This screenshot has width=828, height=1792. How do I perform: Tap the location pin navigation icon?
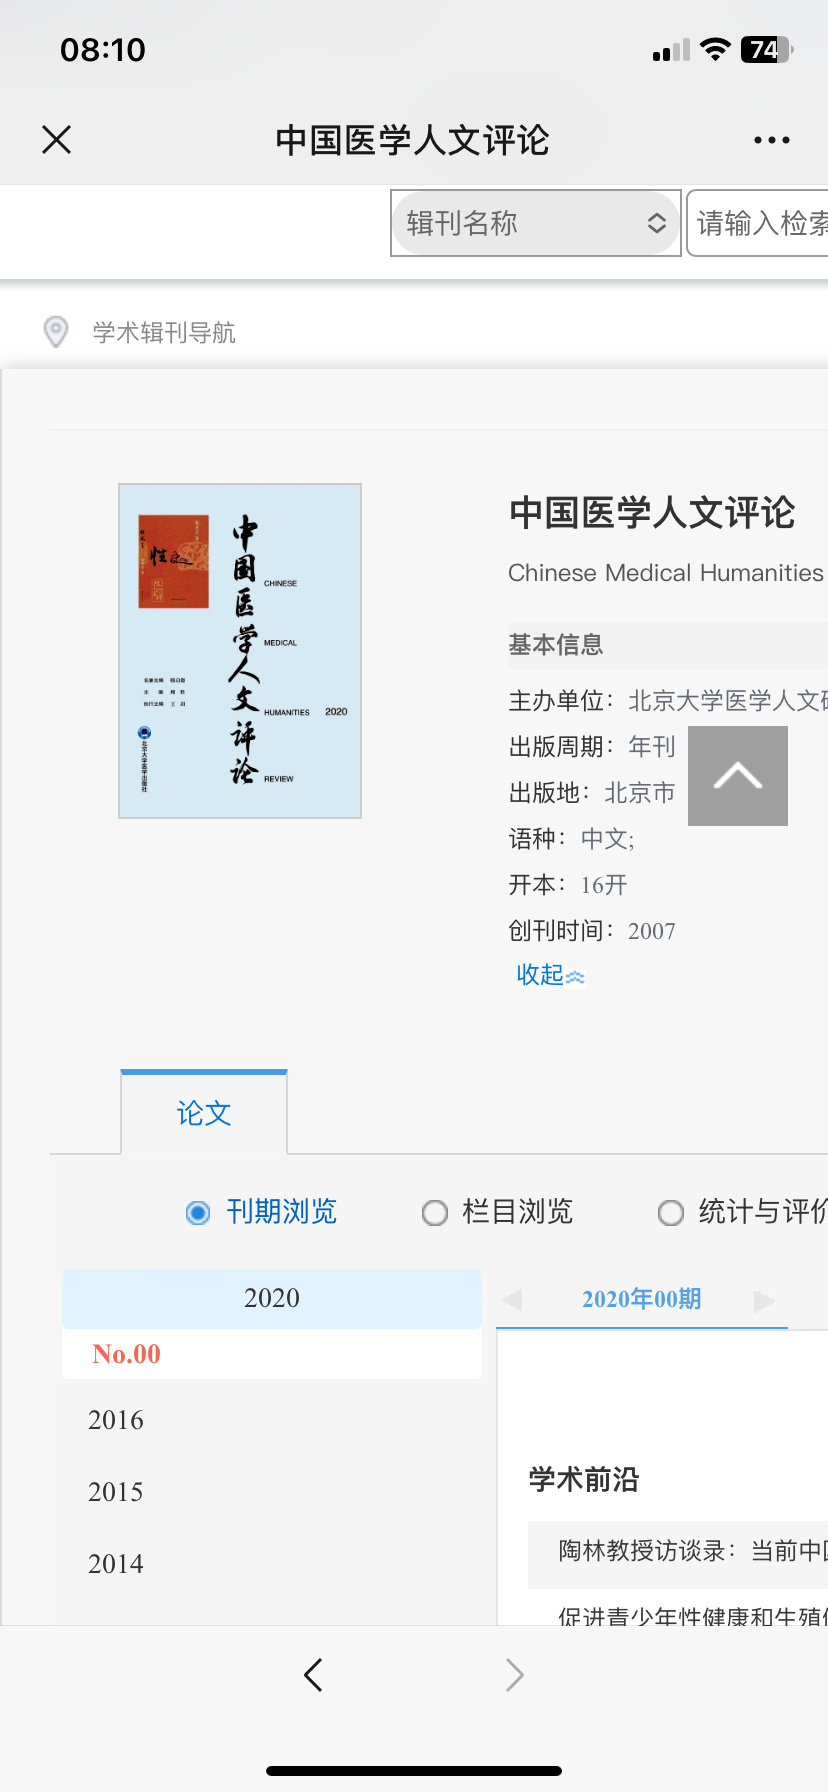pyautogui.click(x=56, y=332)
